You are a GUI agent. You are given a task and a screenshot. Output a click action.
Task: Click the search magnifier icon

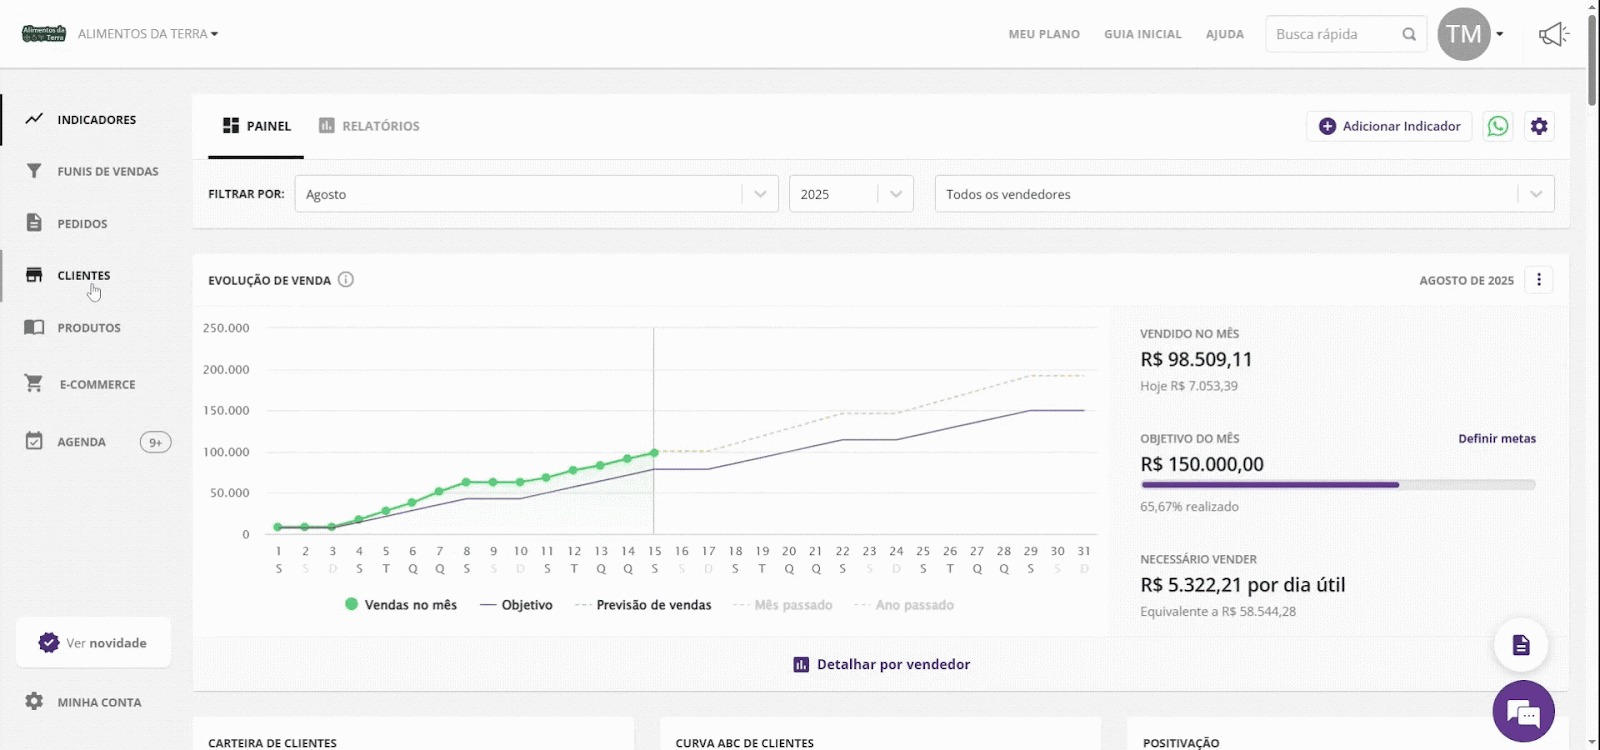(x=1409, y=34)
